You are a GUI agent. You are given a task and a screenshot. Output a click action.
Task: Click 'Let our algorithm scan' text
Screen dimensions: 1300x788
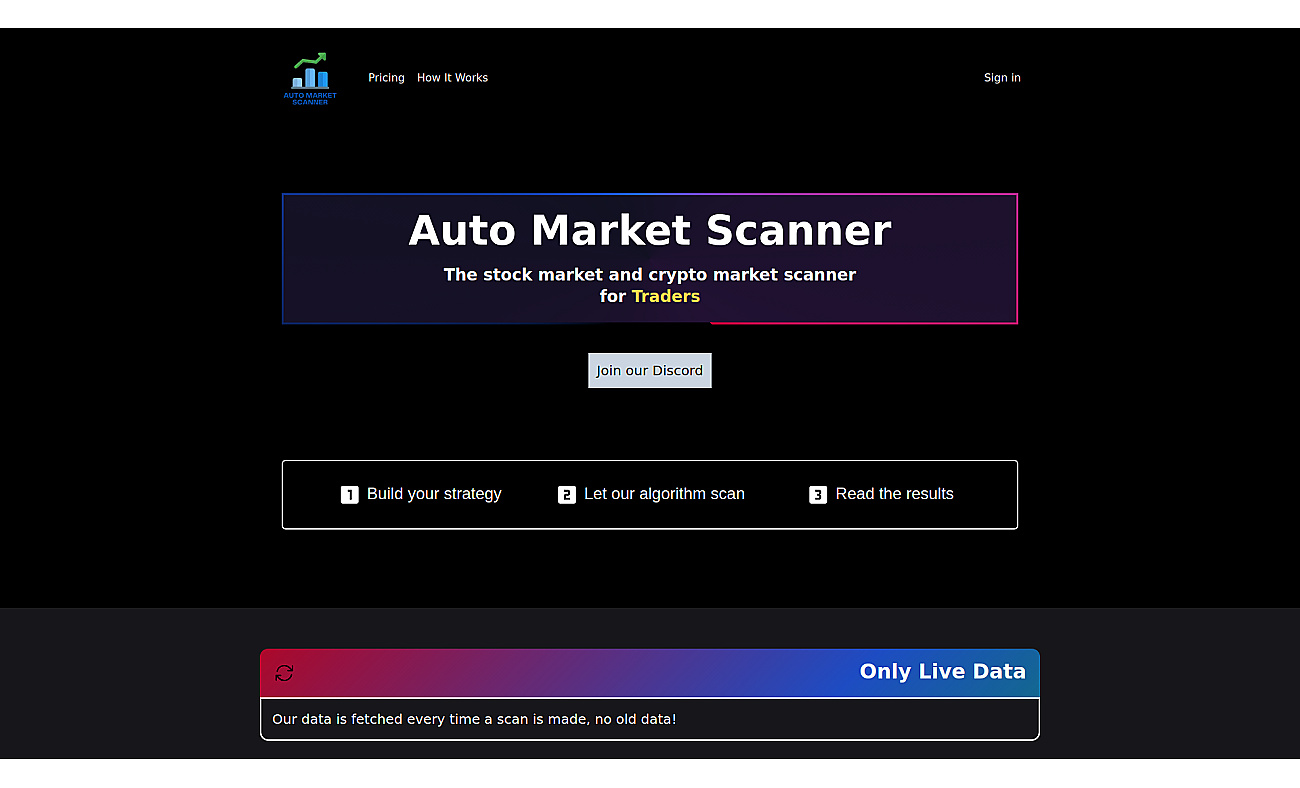664,494
